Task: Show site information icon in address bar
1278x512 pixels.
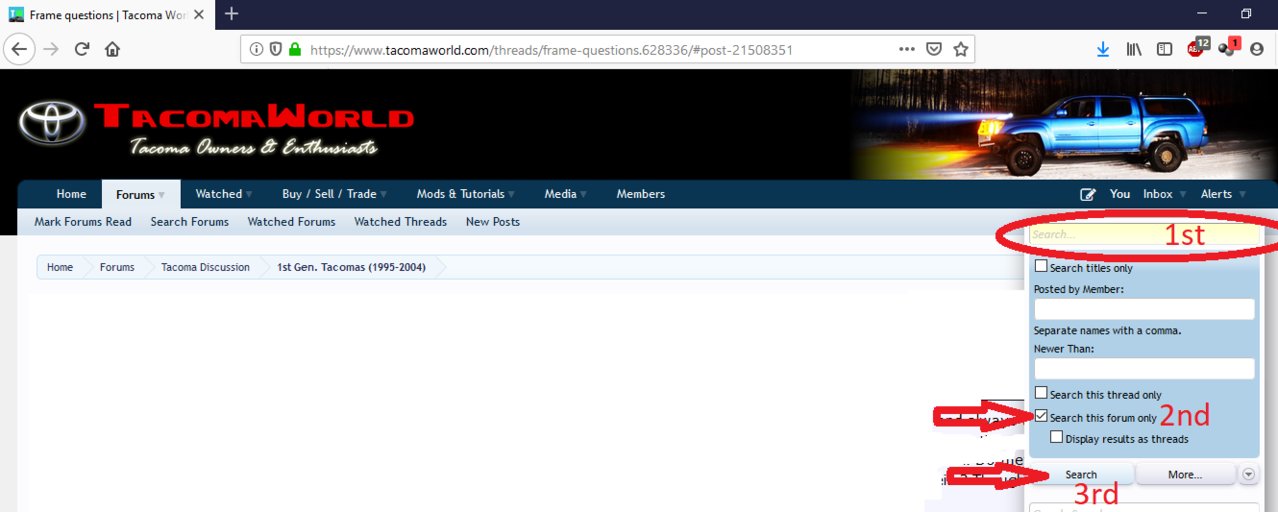Action: [x=256, y=49]
